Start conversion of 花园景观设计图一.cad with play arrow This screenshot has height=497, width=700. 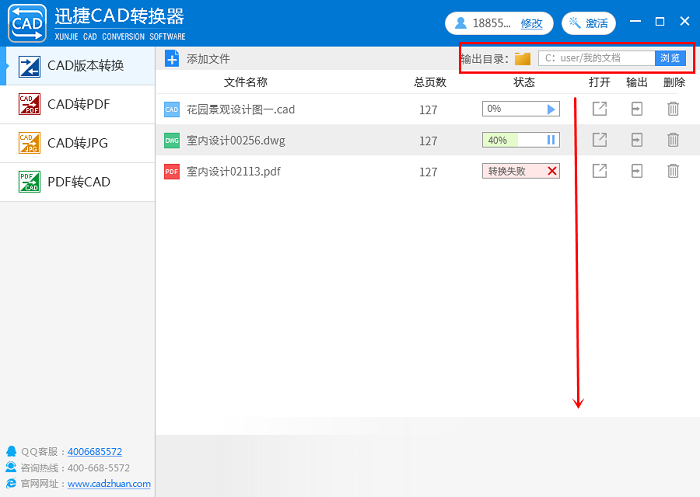(551, 109)
